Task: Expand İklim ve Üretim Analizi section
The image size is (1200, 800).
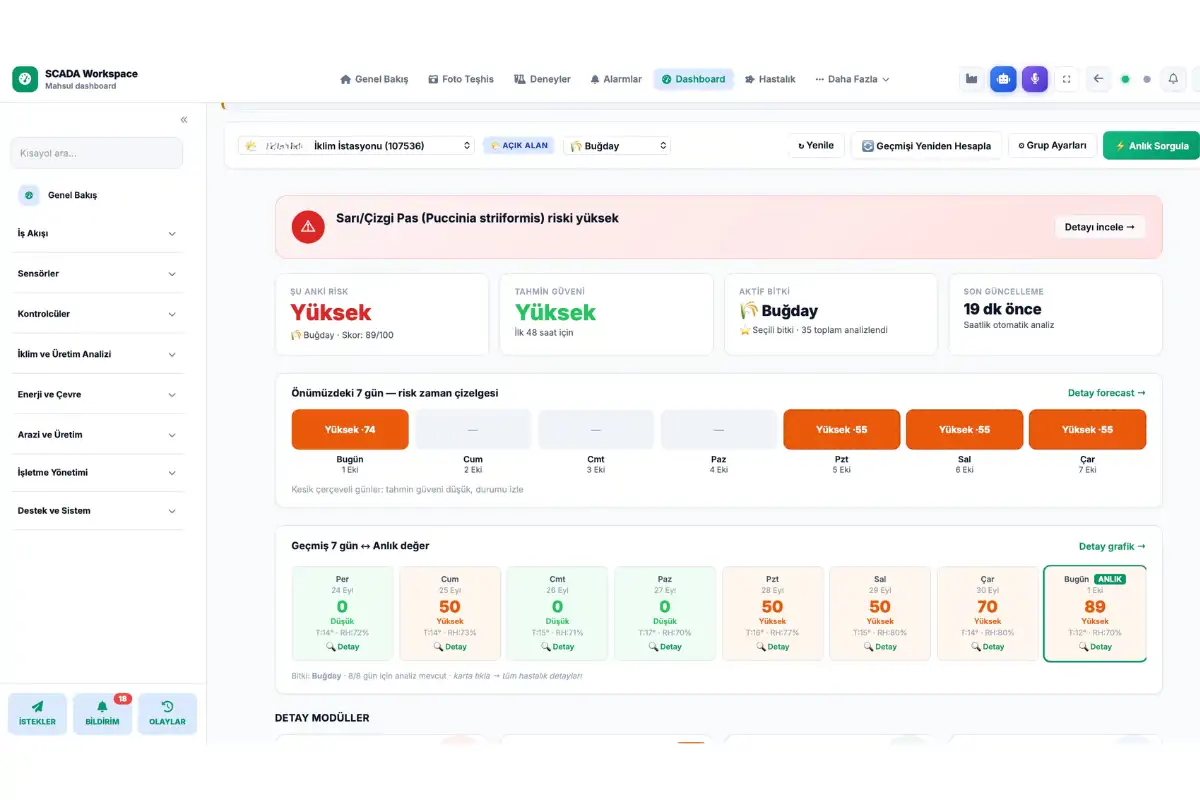Action: (x=96, y=354)
